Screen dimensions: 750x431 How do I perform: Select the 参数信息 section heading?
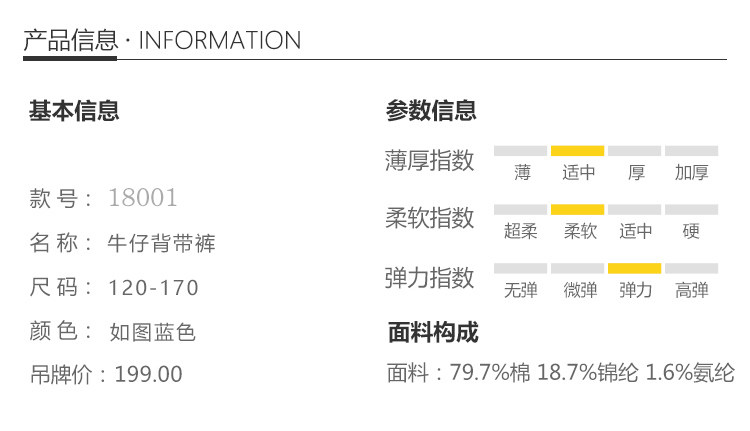pyautogui.click(x=431, y=111)
